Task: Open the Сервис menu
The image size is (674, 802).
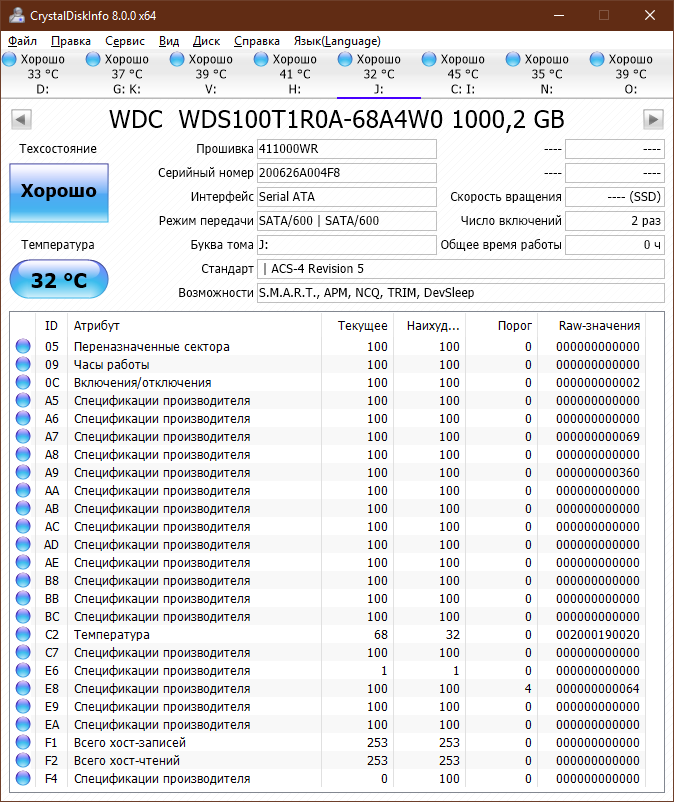Action: pyautogui.click(x=125, y=41)
